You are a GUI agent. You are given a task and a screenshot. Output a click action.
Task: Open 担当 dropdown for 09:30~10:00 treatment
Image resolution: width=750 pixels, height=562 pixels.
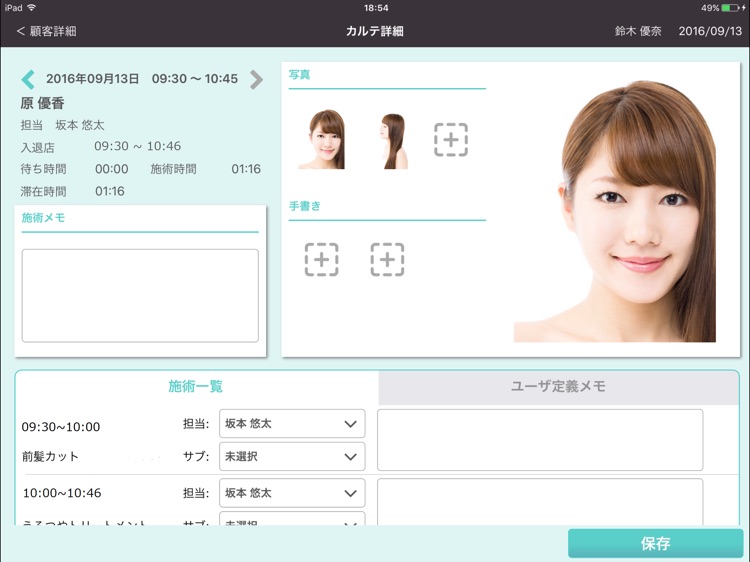tap(292, 423)
